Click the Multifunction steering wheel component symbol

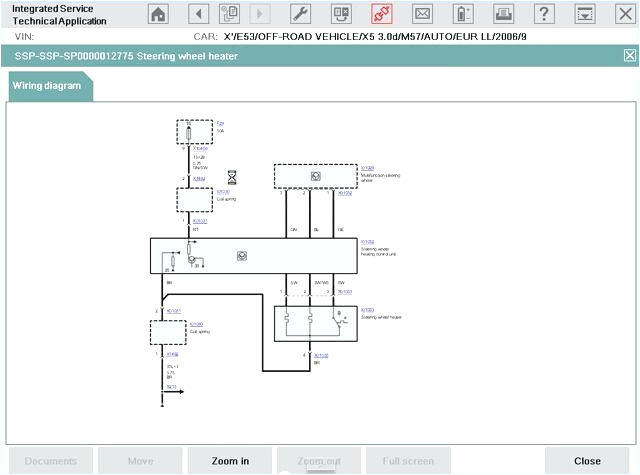click(x=315, y=176)
